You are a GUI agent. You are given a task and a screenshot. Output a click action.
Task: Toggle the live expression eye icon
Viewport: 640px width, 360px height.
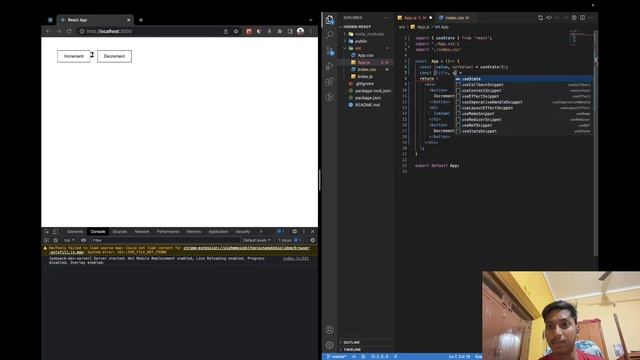tap(84, 240)
